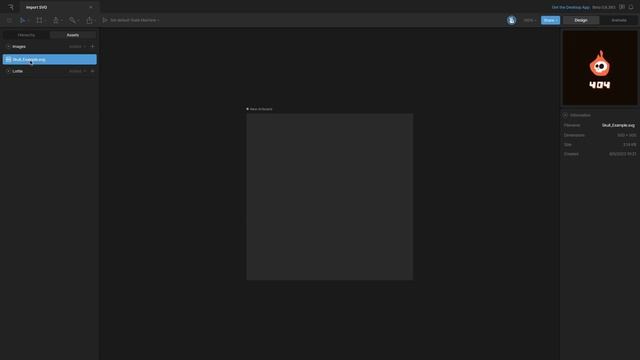Screen dimensions: 640x360
Task: Select the New Artboard label
Action: 261,109
